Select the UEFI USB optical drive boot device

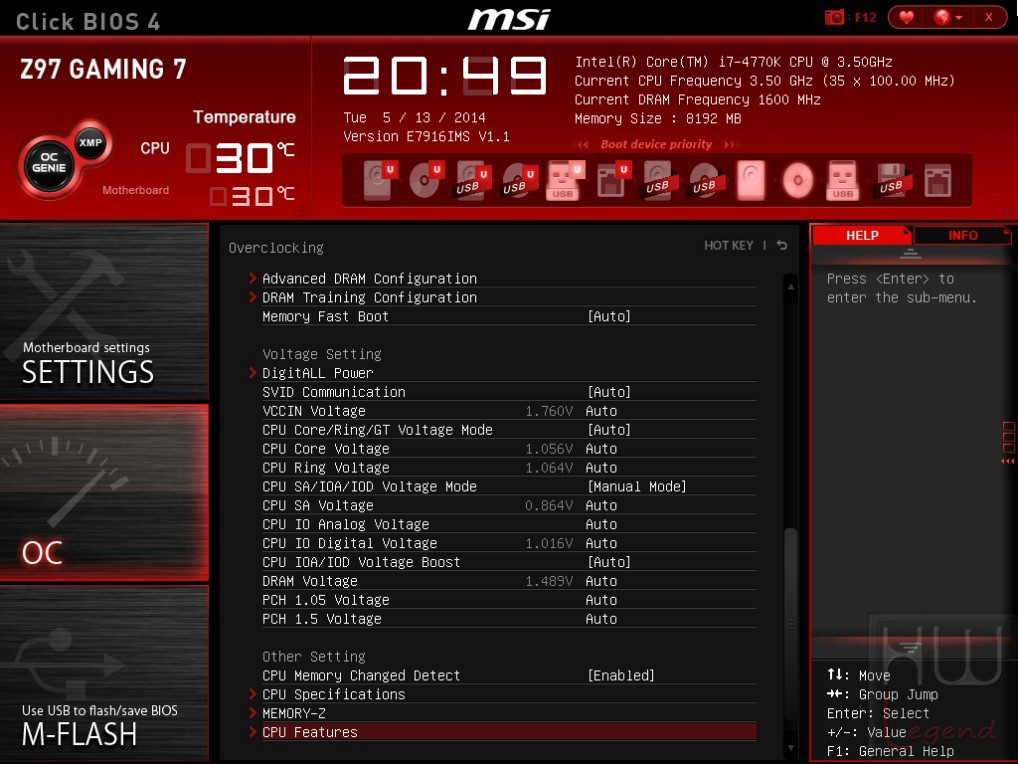pyautogui.click(x=519, y=180)
